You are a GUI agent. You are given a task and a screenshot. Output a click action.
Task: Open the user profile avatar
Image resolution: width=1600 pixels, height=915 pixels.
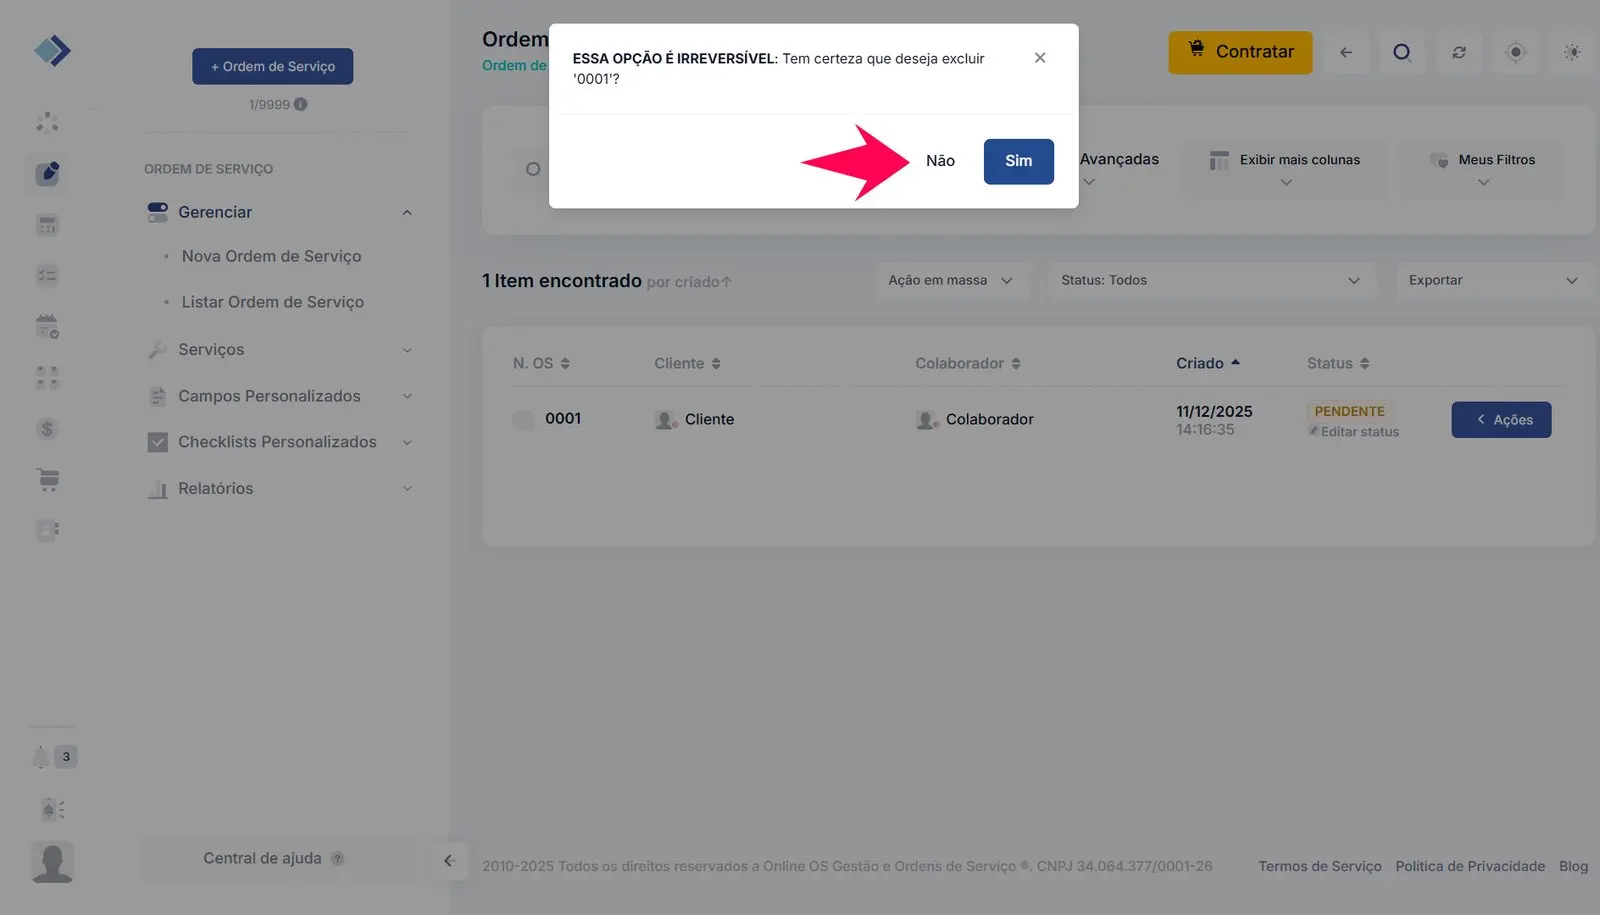tap(52, 861)
